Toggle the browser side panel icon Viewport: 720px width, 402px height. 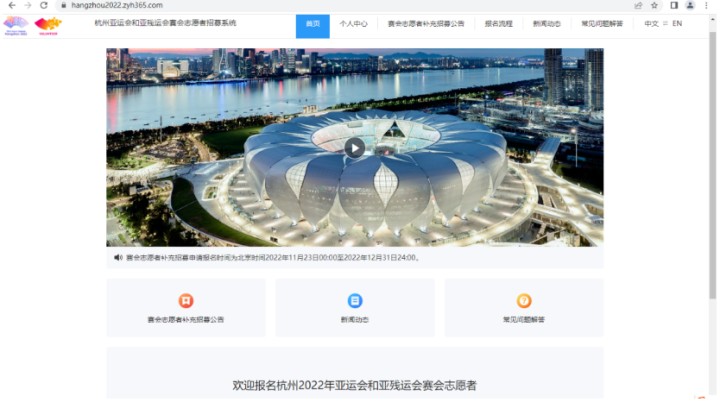tap(674, 5)
